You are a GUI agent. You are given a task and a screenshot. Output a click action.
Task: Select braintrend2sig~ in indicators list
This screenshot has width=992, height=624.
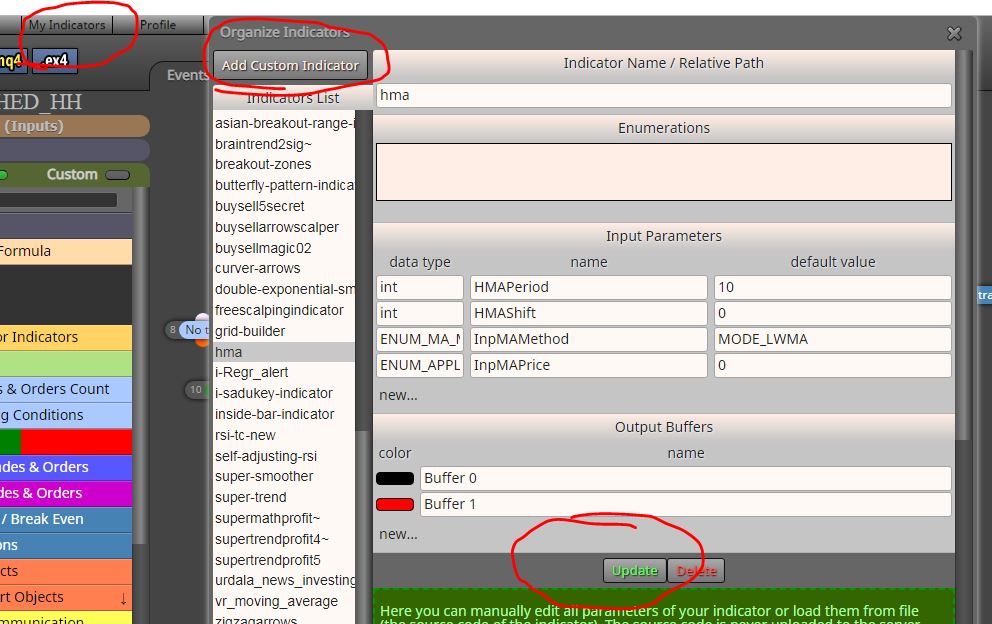coord(284,144)
